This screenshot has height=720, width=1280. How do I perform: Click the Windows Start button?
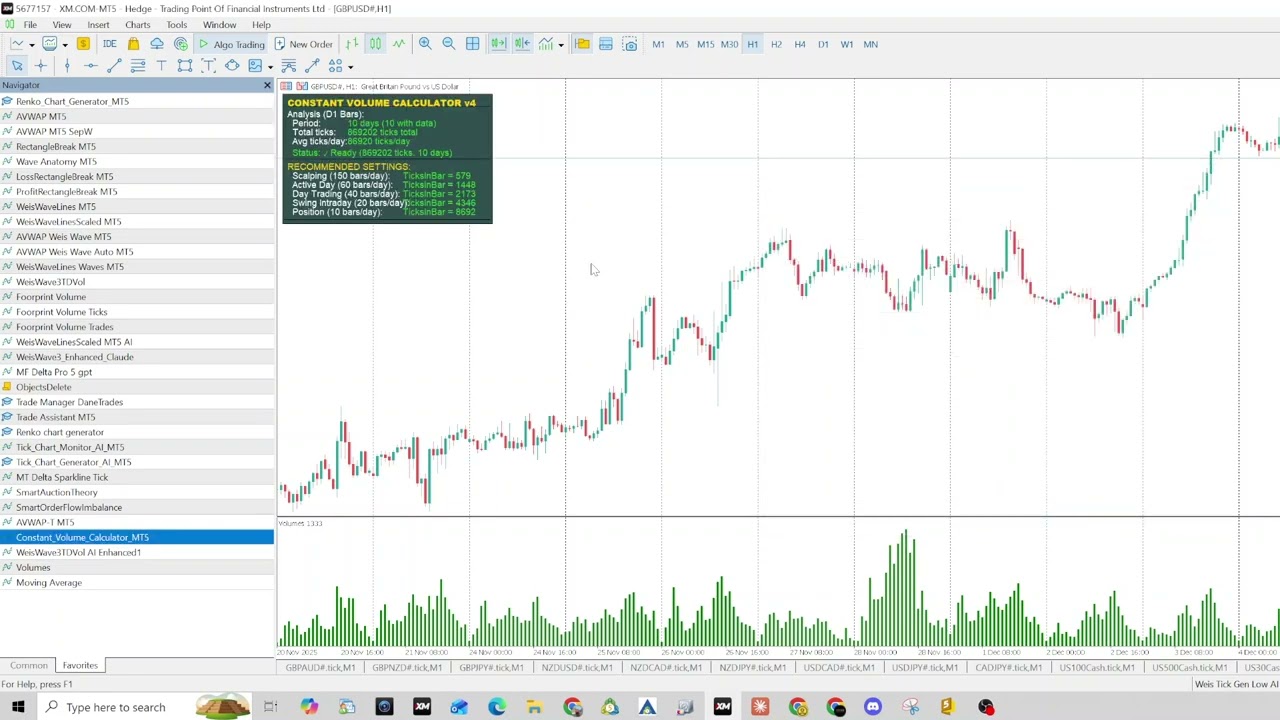click(x=18, y=707)
